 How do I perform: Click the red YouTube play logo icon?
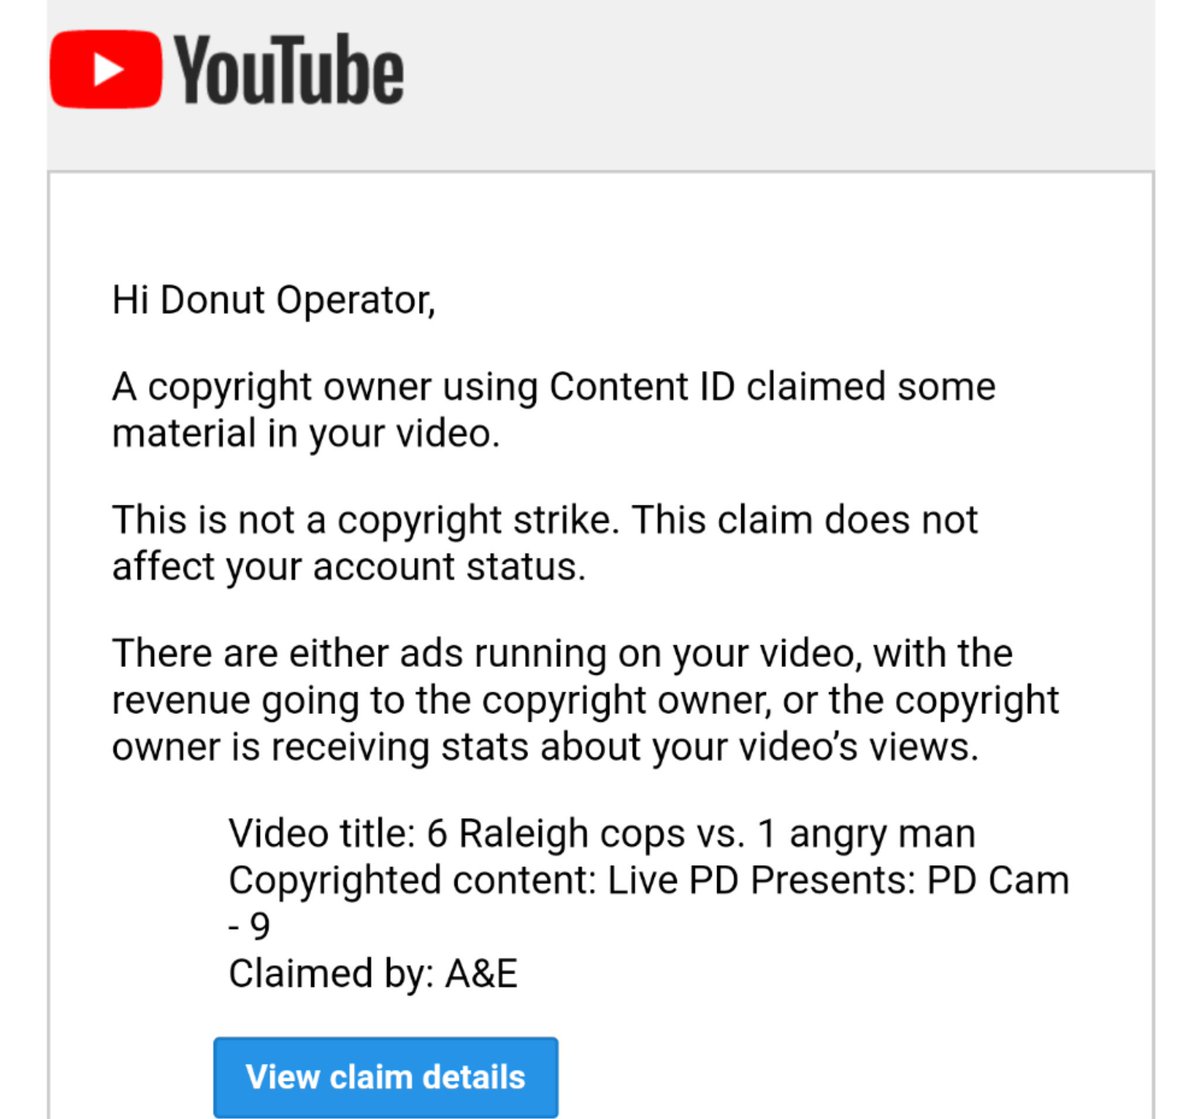point(105,69)
